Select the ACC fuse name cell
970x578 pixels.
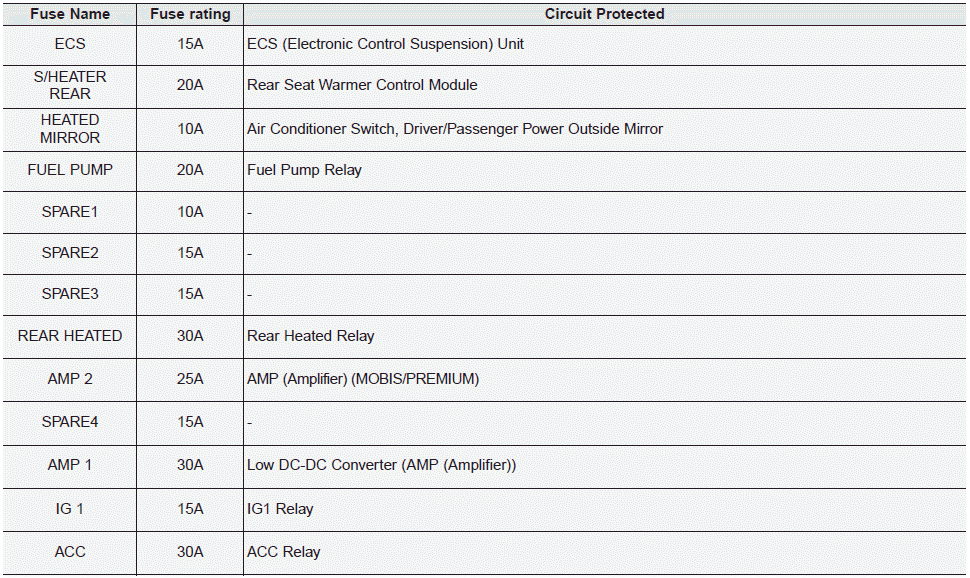coord(70,551)
